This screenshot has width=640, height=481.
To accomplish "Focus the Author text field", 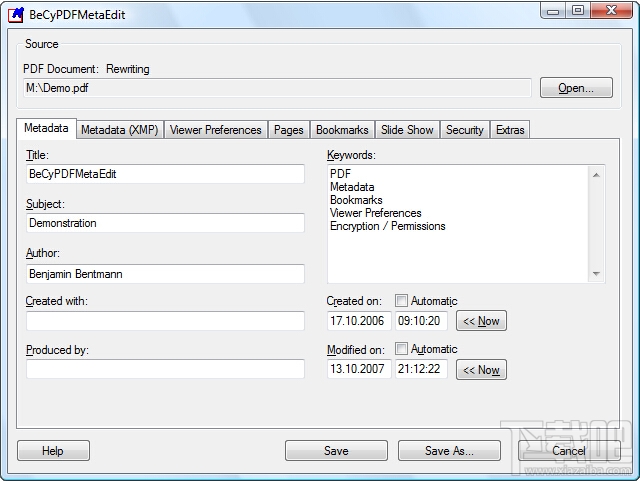I will [x=165, y=274].
